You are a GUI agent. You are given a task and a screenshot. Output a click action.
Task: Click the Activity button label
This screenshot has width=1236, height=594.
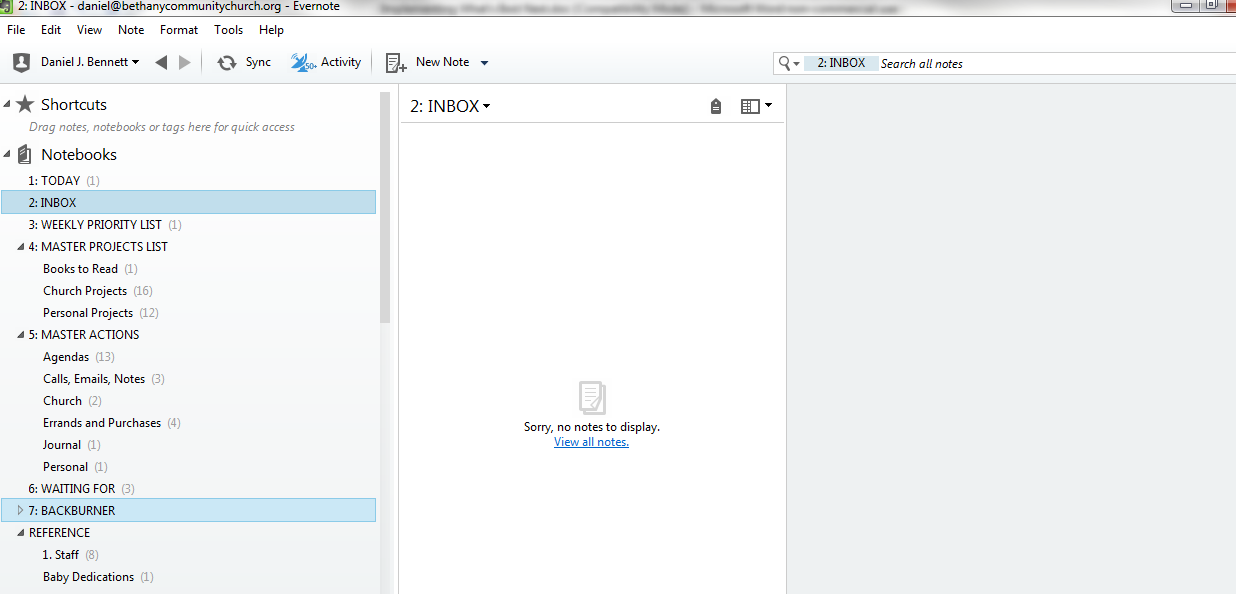pyautogui.click(x=341, y=62)
